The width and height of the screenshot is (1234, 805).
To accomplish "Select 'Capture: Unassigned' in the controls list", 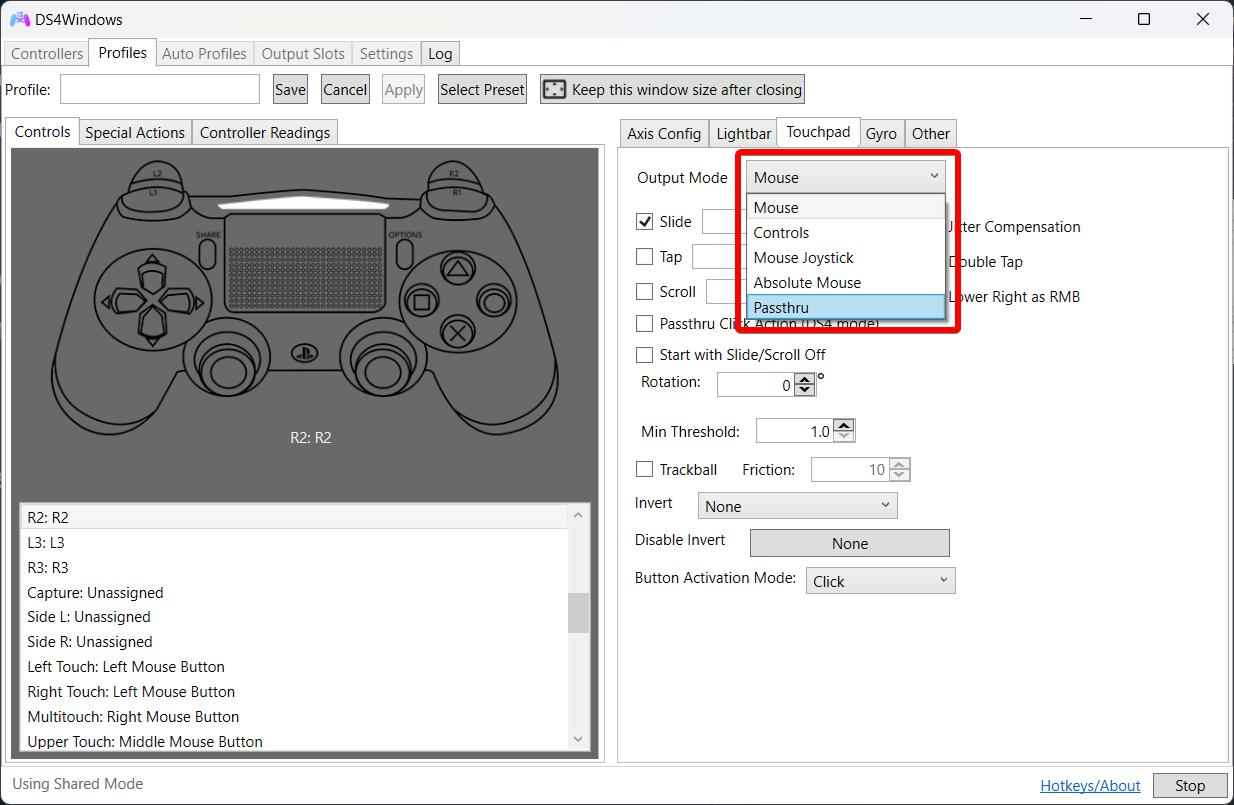I will tap(294, 592).
